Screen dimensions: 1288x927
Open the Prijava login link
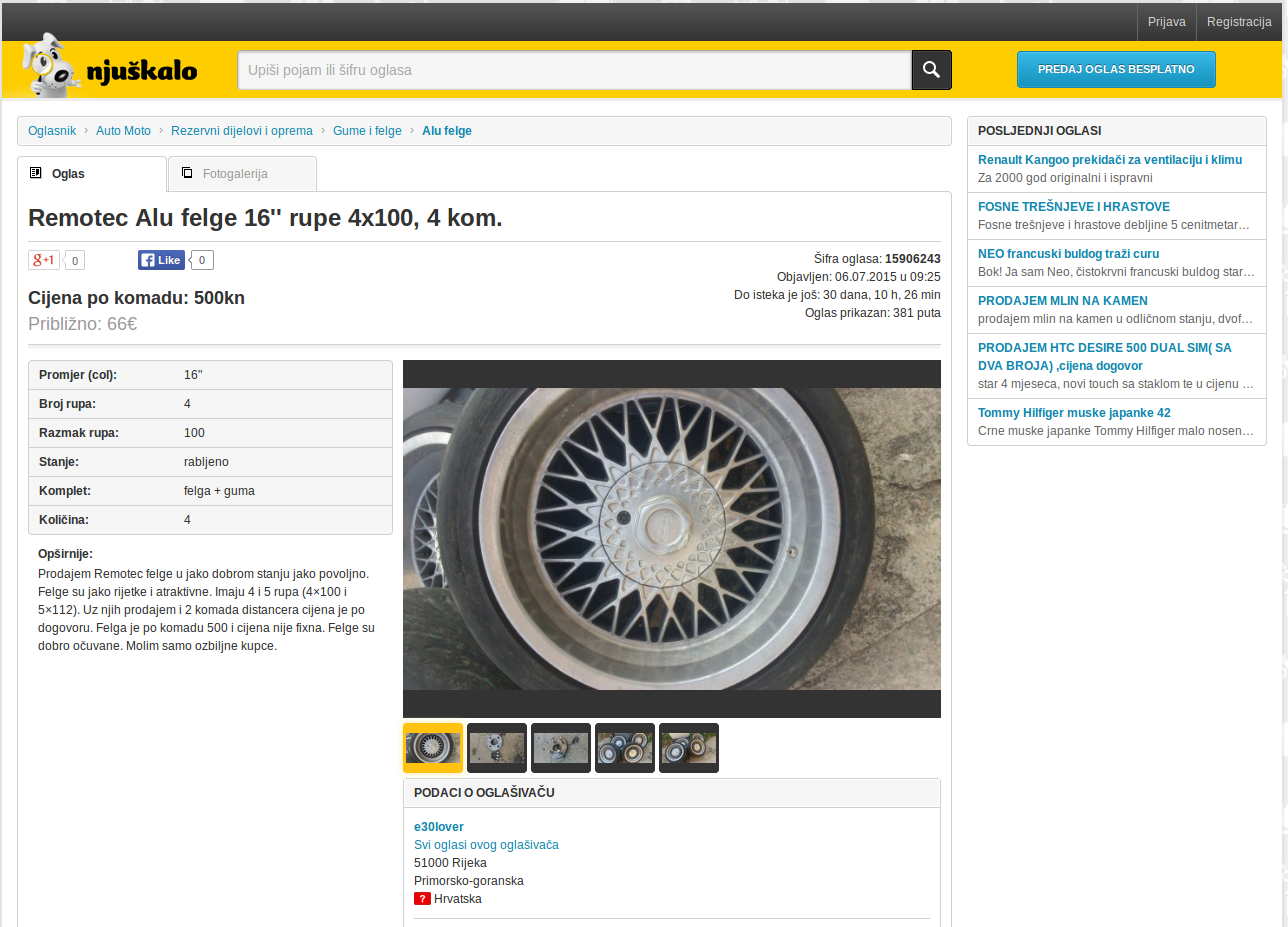tap(1166, 22)
